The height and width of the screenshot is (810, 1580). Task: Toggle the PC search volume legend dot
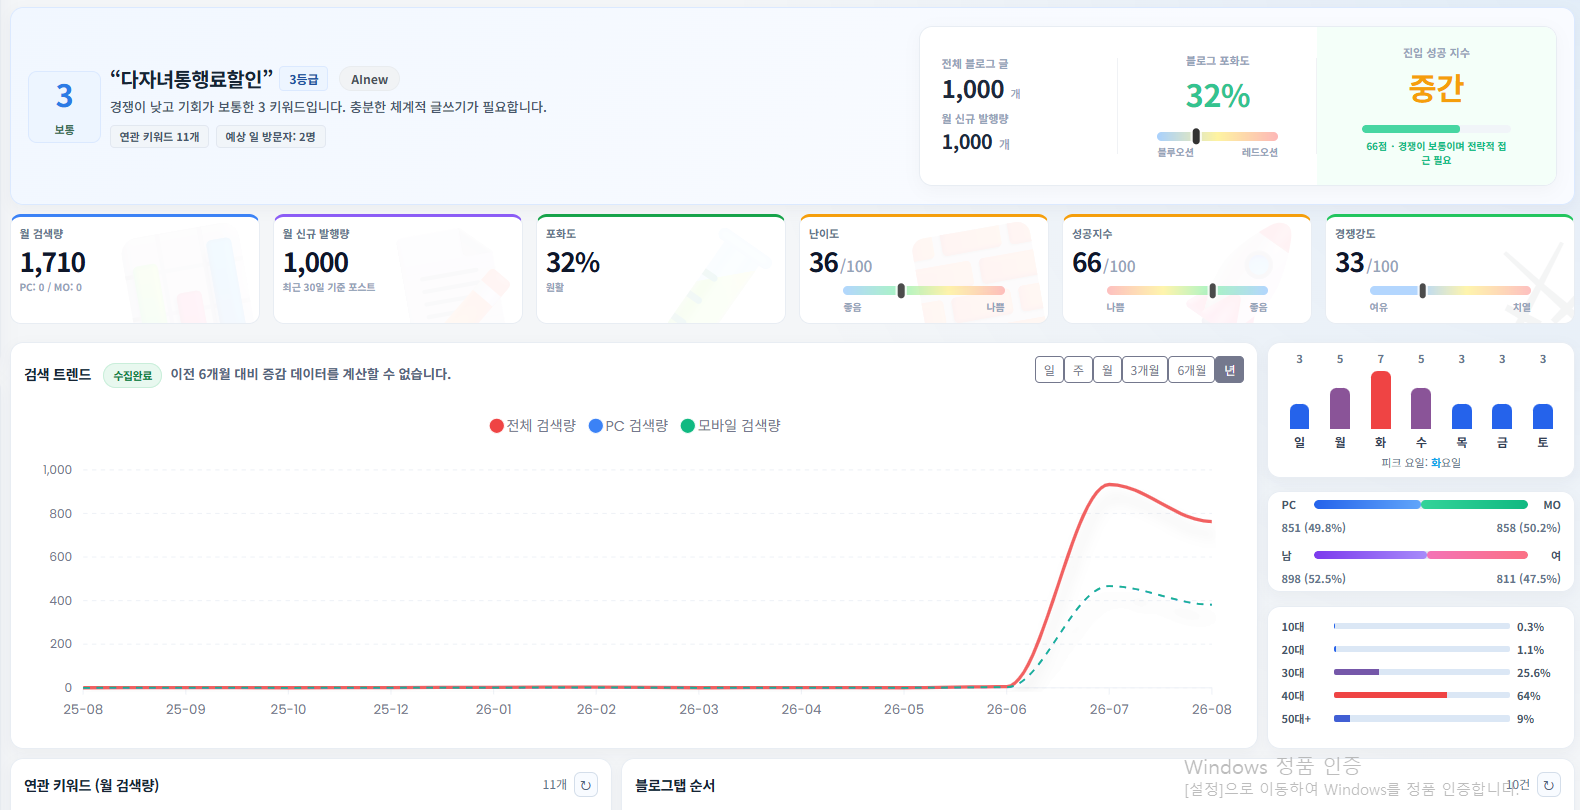(596, 426)
